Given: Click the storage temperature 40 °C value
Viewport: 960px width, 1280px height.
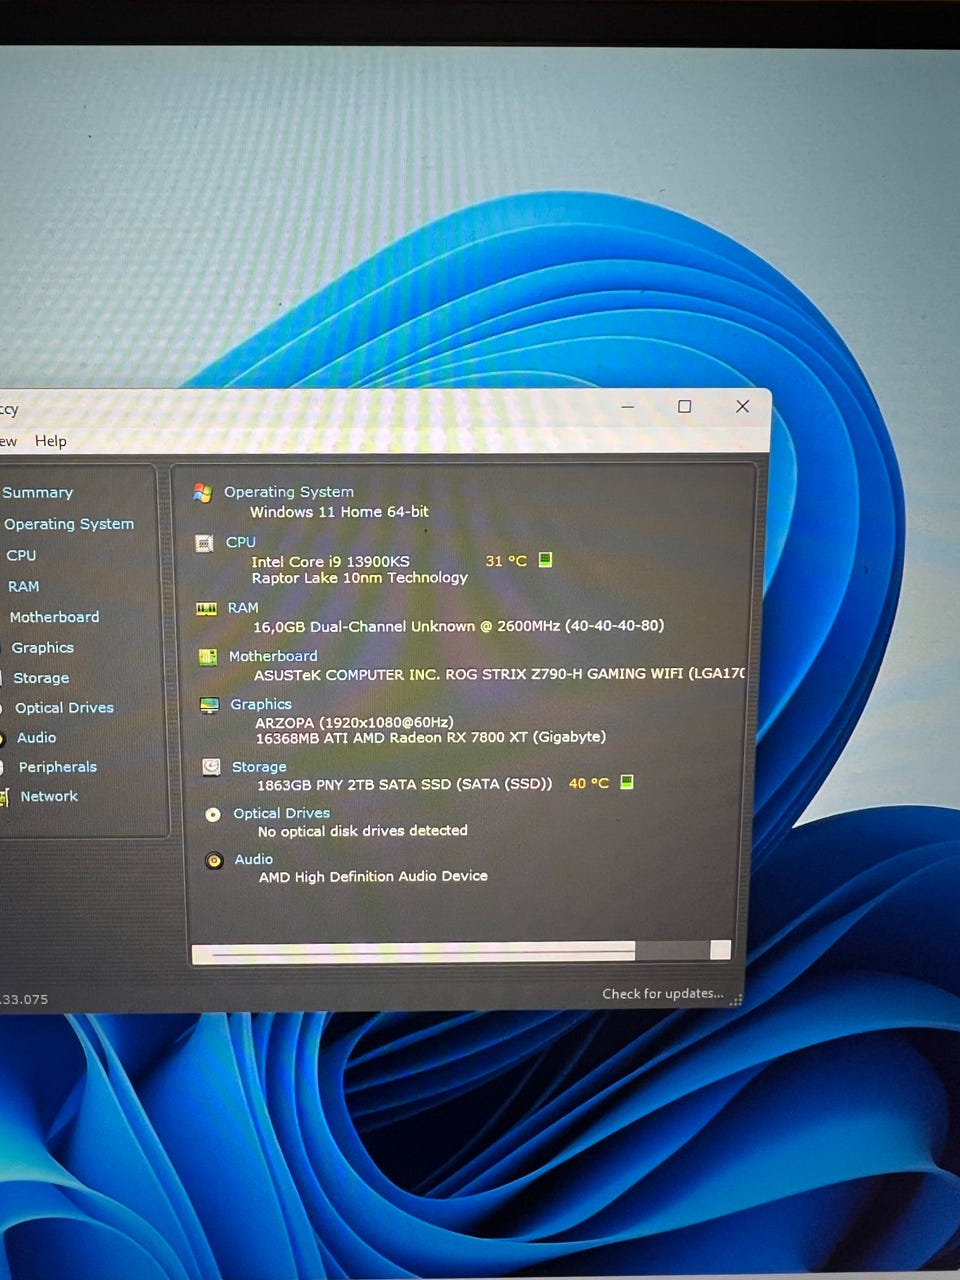Looking at the screenshot, I should click(x=589, y=783).
